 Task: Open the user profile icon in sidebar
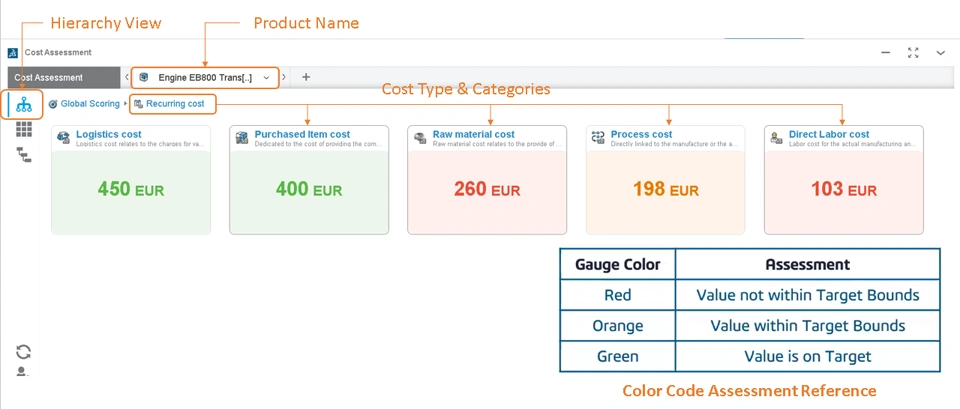23,371
